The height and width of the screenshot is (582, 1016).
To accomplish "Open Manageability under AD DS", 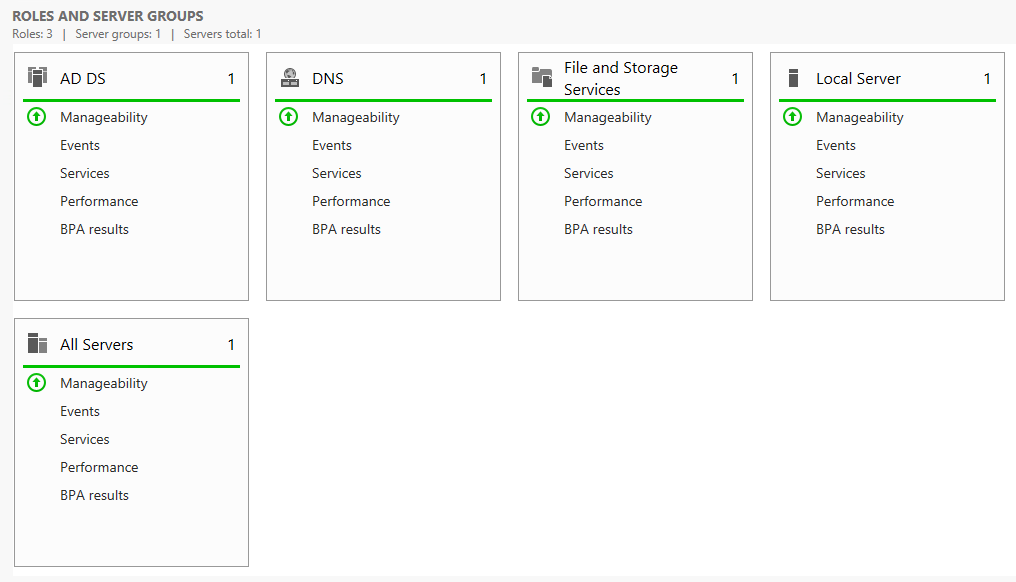I will 104,117.
